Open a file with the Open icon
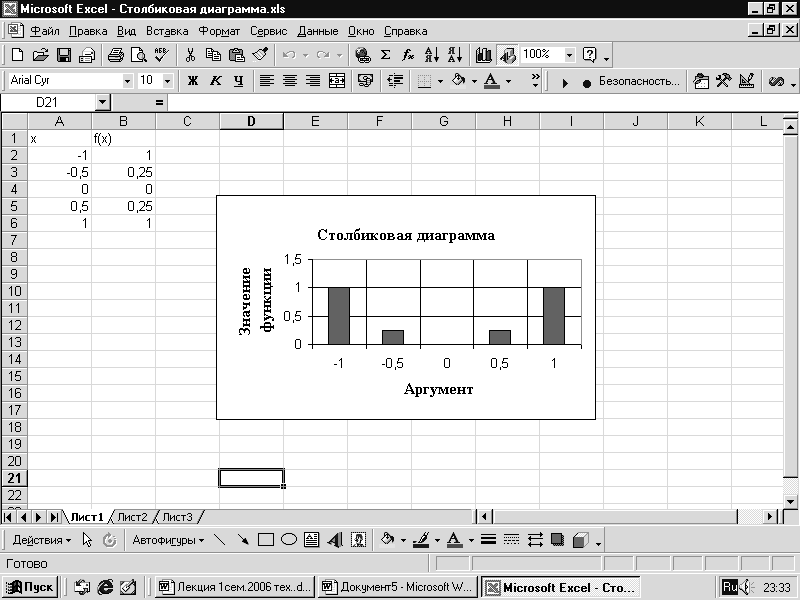800x600 pixels. [x=40, y=55]
